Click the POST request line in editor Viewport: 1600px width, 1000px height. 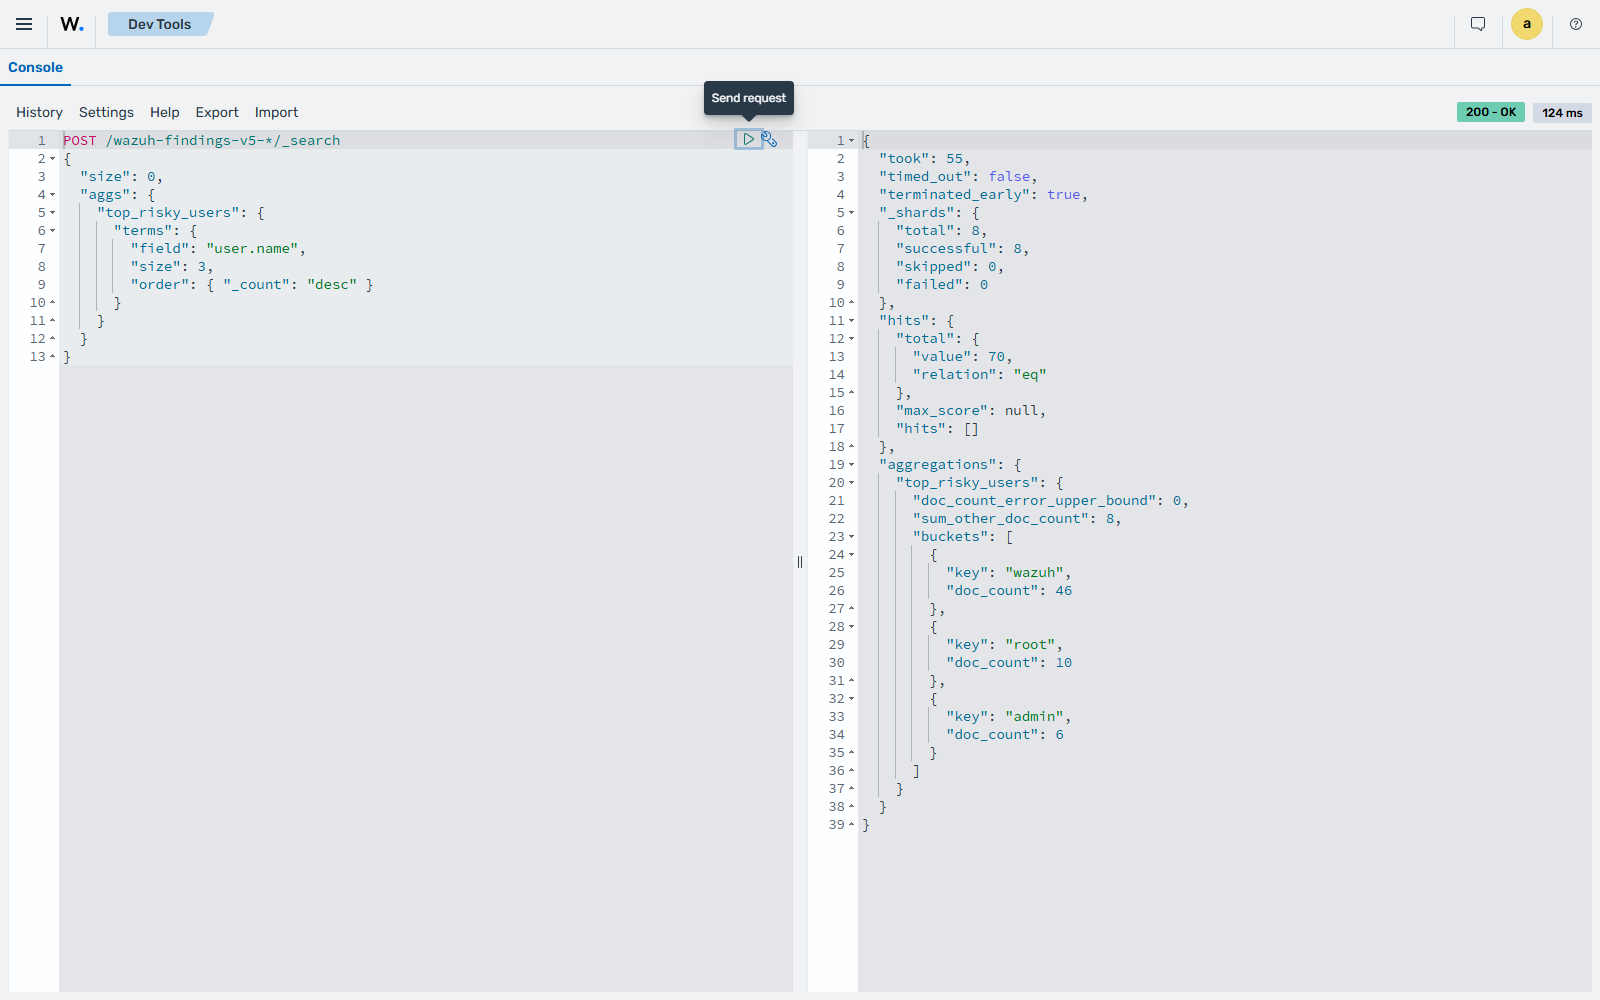pyautogui.click(x=201, y=140)
